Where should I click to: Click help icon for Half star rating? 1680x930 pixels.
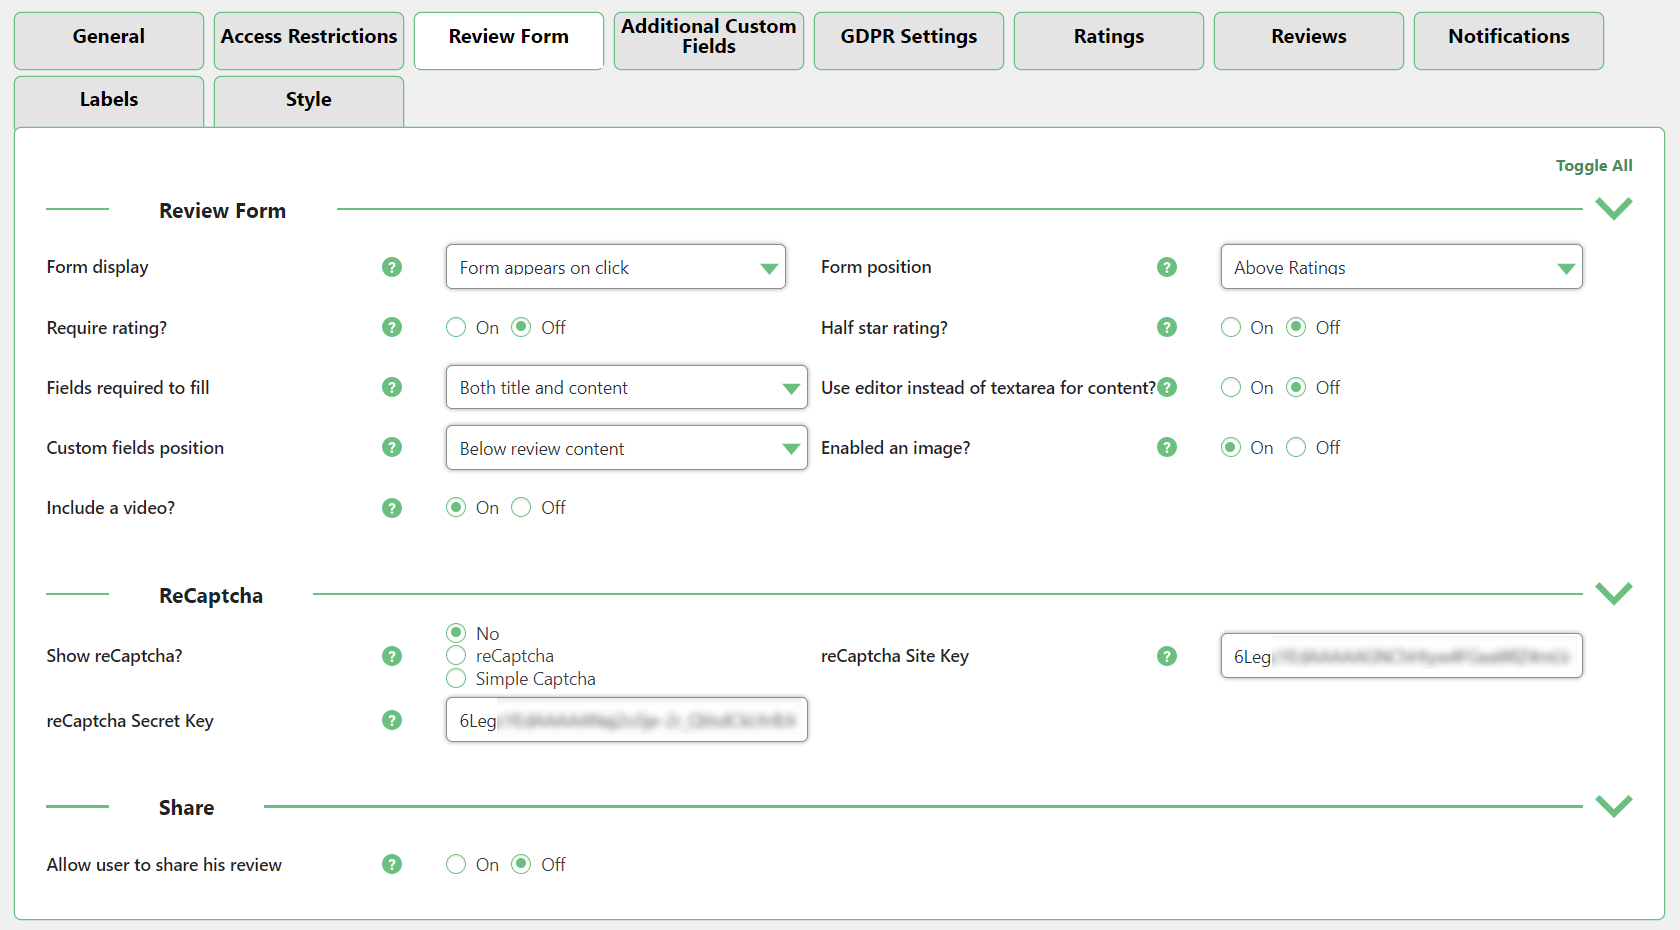(x=1166, y=327)
